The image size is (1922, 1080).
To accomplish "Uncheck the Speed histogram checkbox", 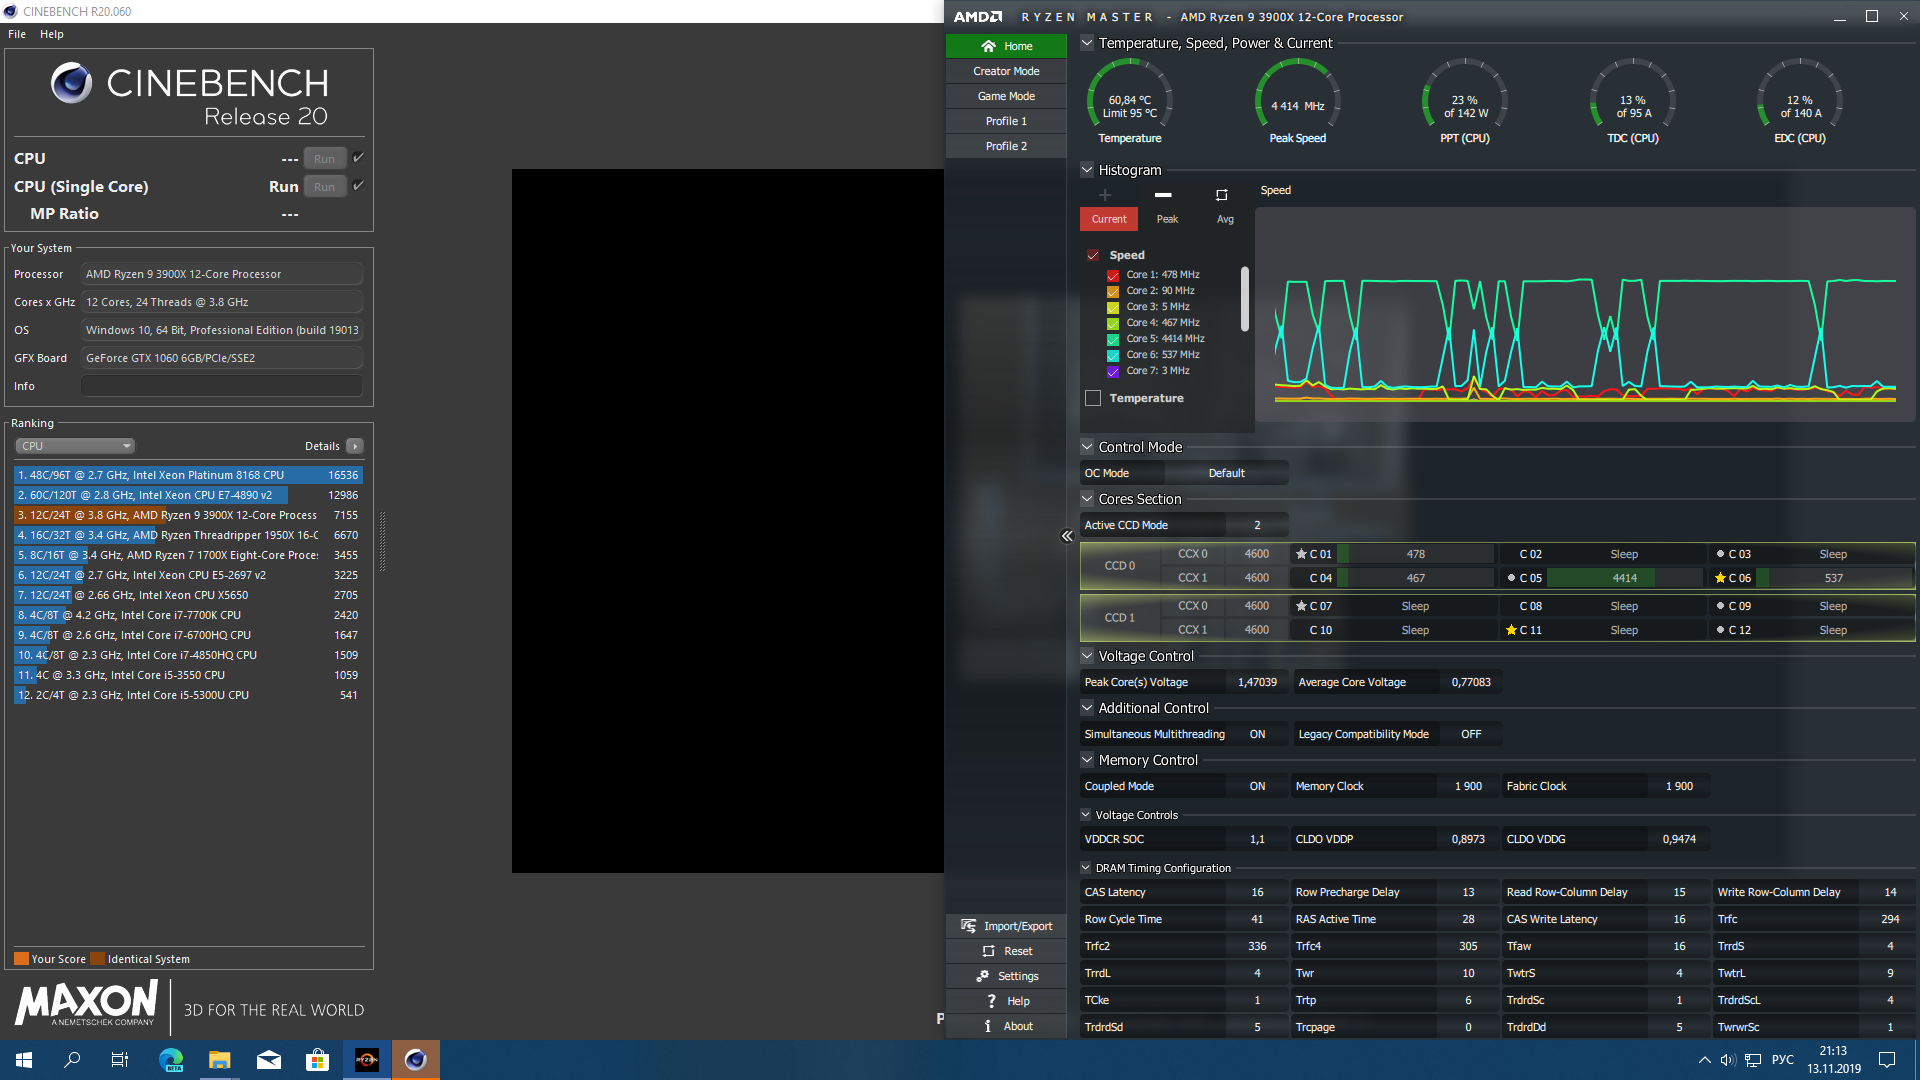I will [x=1093, y=255].
